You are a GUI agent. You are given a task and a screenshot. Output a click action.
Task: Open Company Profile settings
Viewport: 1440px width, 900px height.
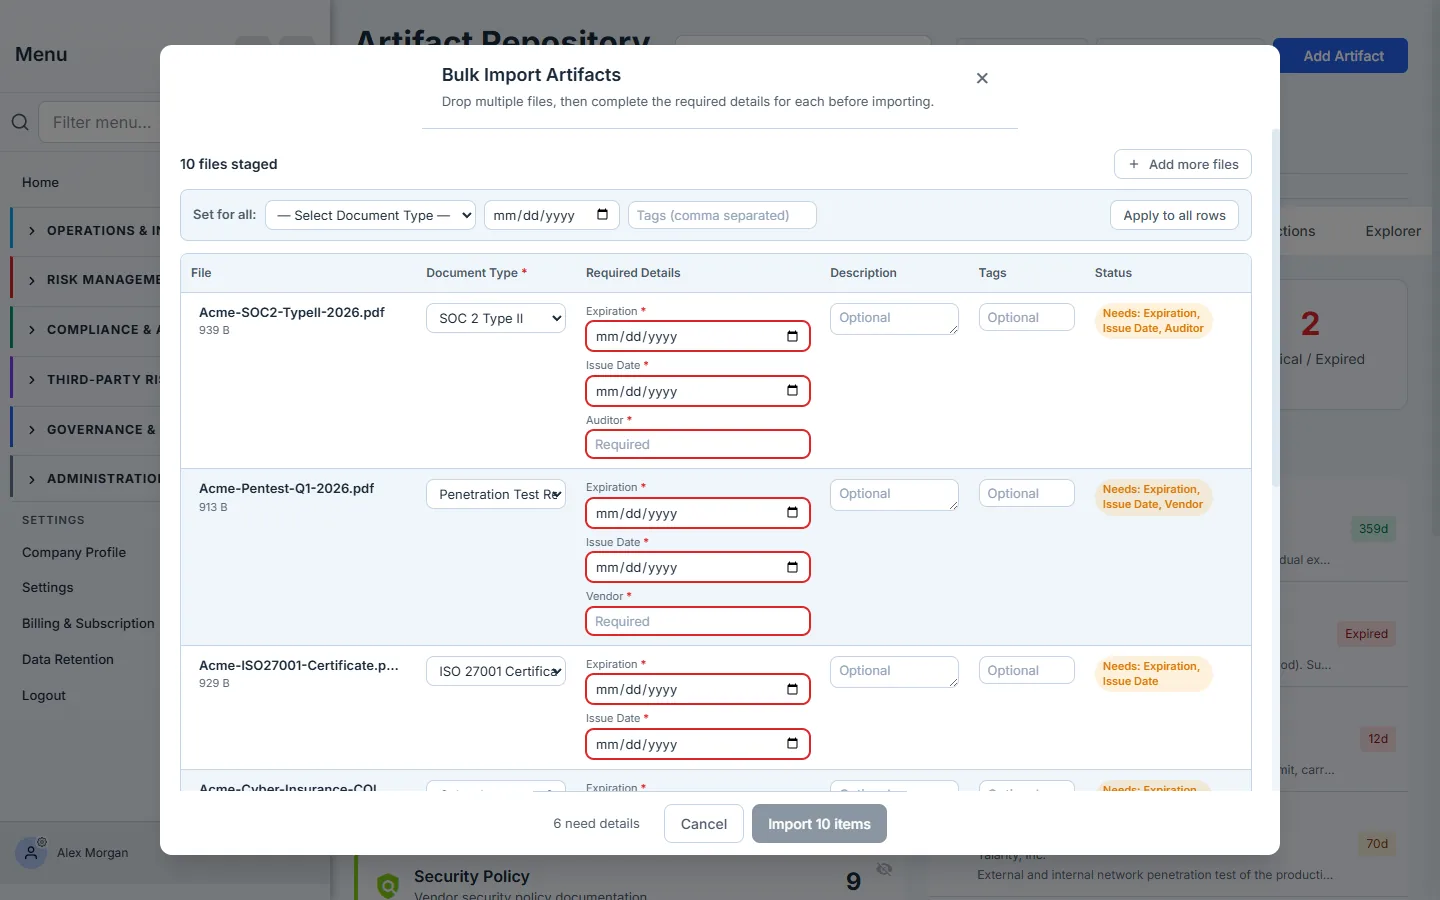coord(74,552)
